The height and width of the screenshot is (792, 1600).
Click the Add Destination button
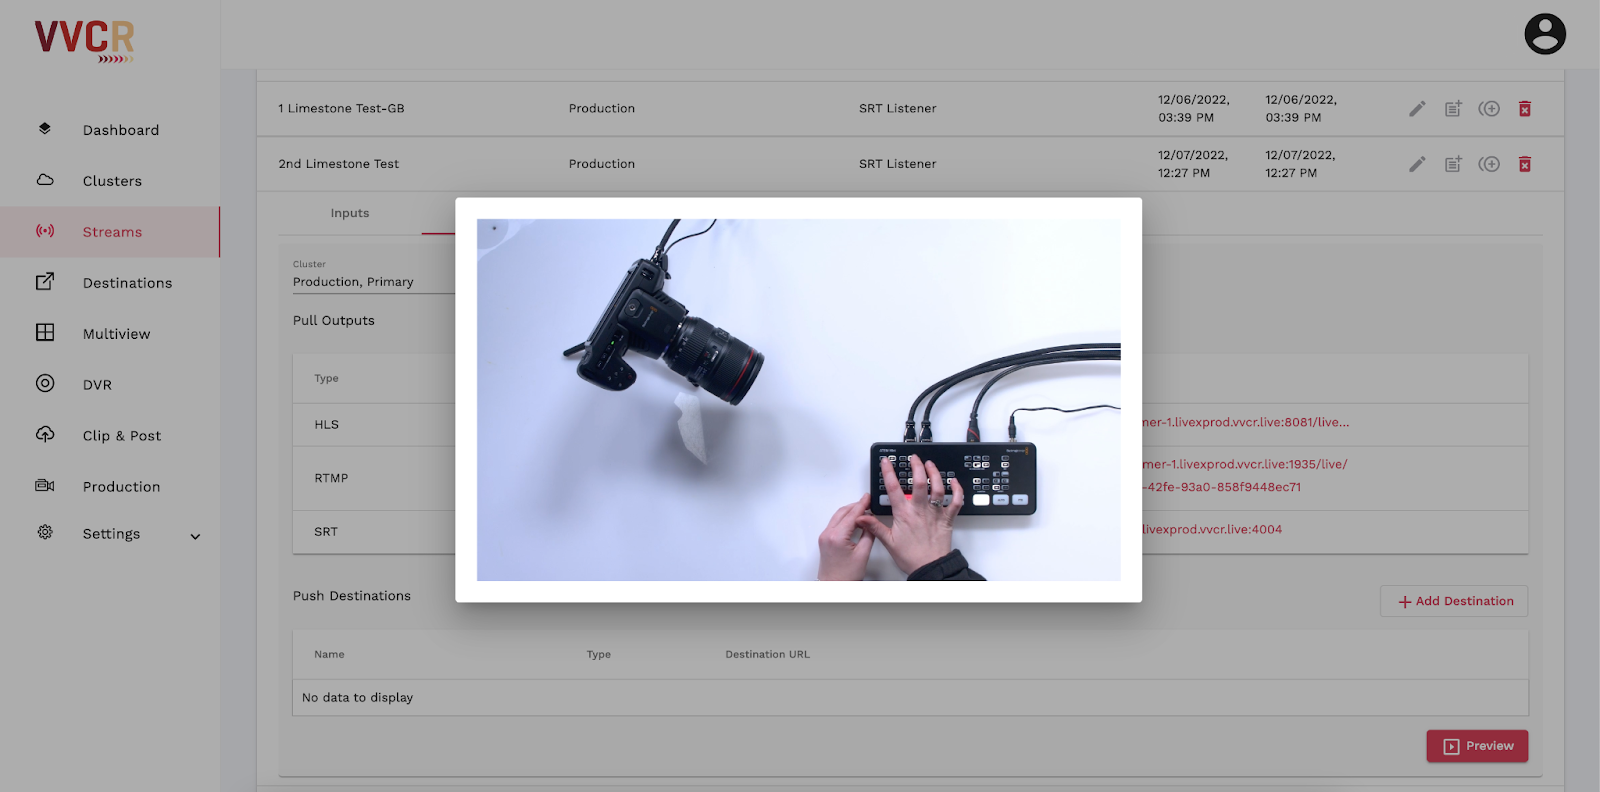coord(1454,601)
